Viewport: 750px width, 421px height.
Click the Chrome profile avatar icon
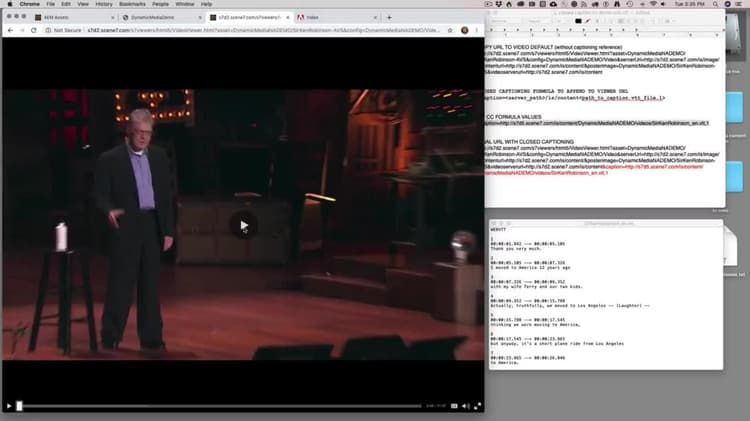pos(464,30)
